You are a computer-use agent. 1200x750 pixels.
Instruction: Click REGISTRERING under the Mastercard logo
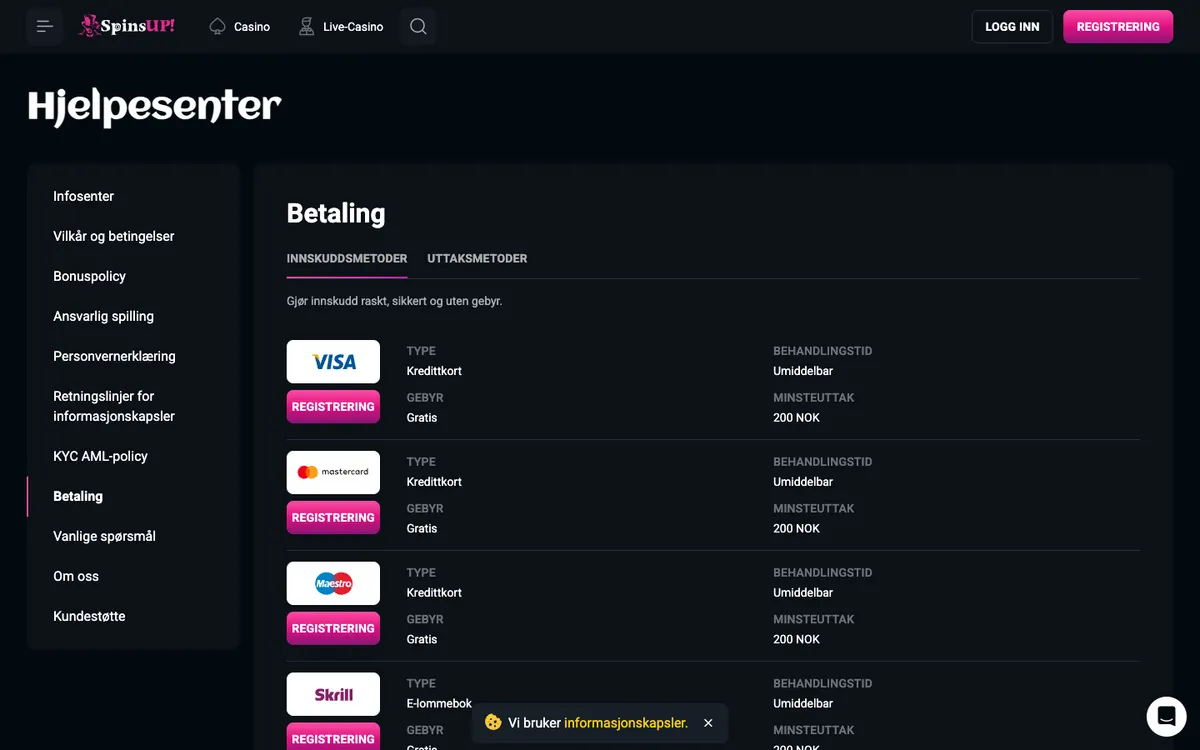click(x=333, y=518)
